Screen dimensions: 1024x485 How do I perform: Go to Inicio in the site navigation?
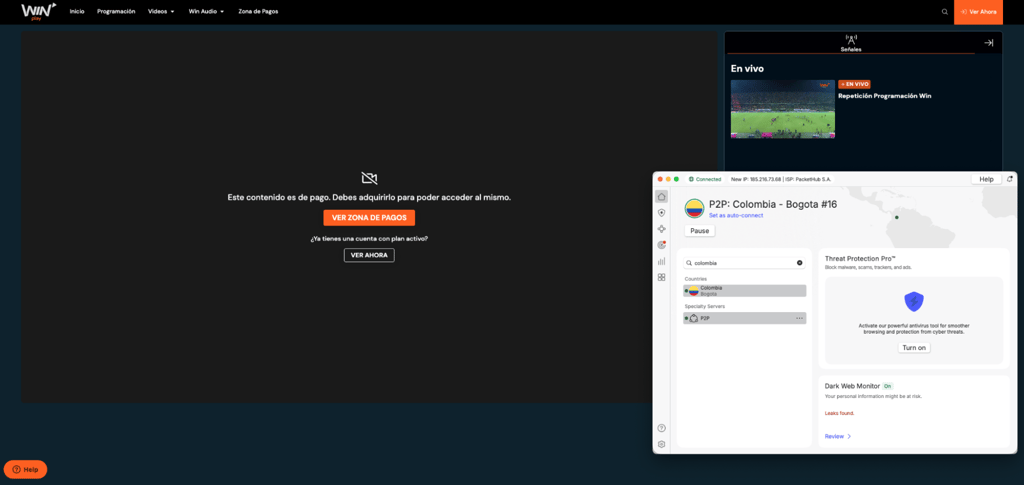77,12
